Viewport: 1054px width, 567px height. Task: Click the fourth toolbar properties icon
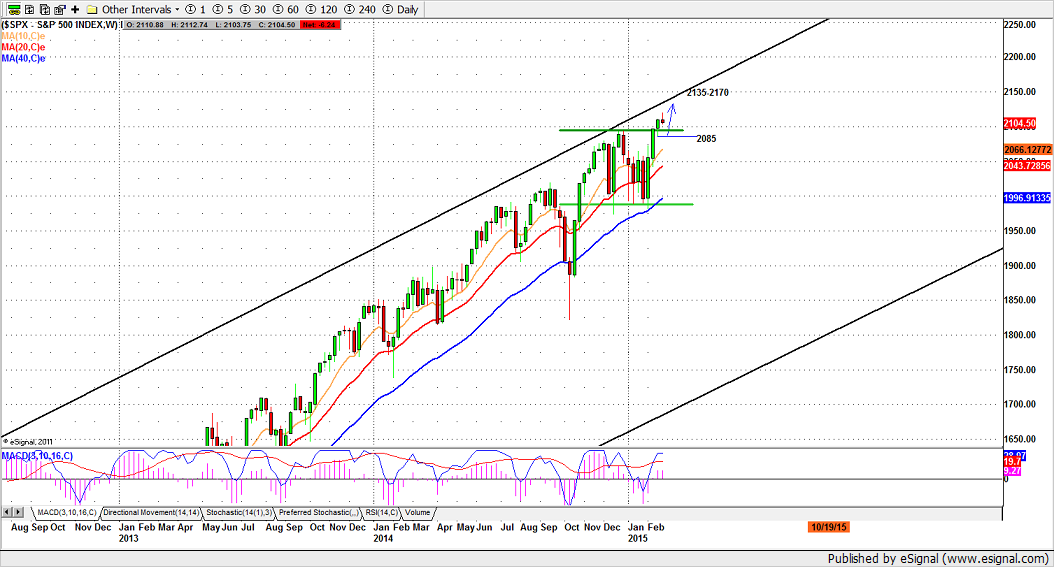pyautogui.click(x=58, y=8)
